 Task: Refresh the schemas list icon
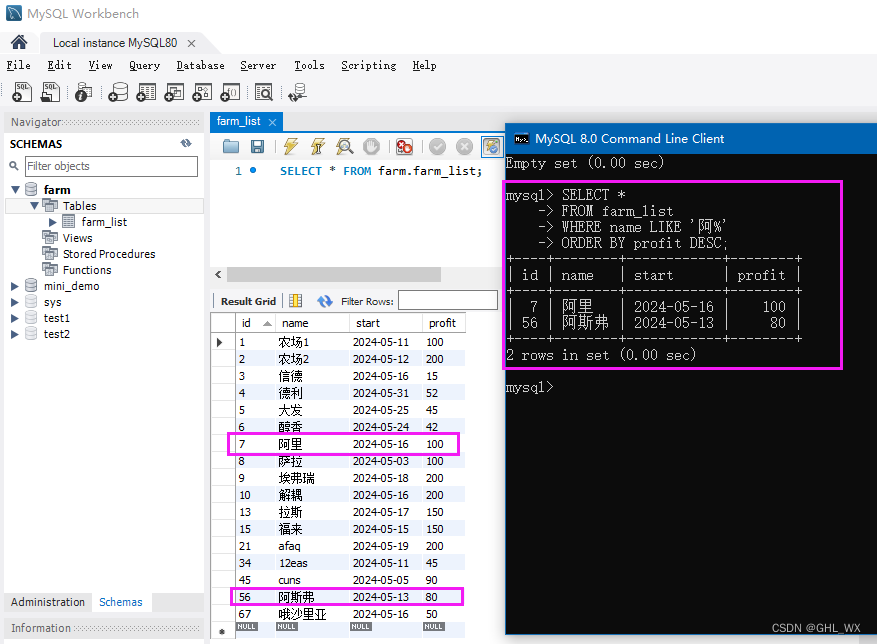(186, 143)
